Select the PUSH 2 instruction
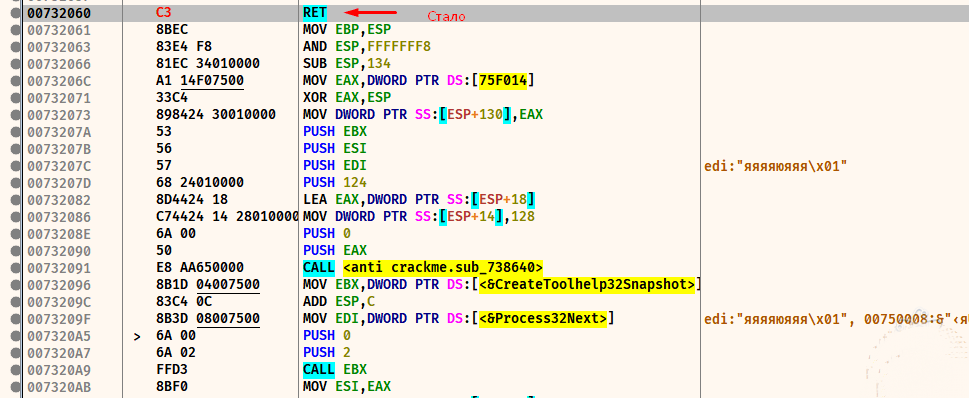This screenshot has height=398, width=969. 327,352
